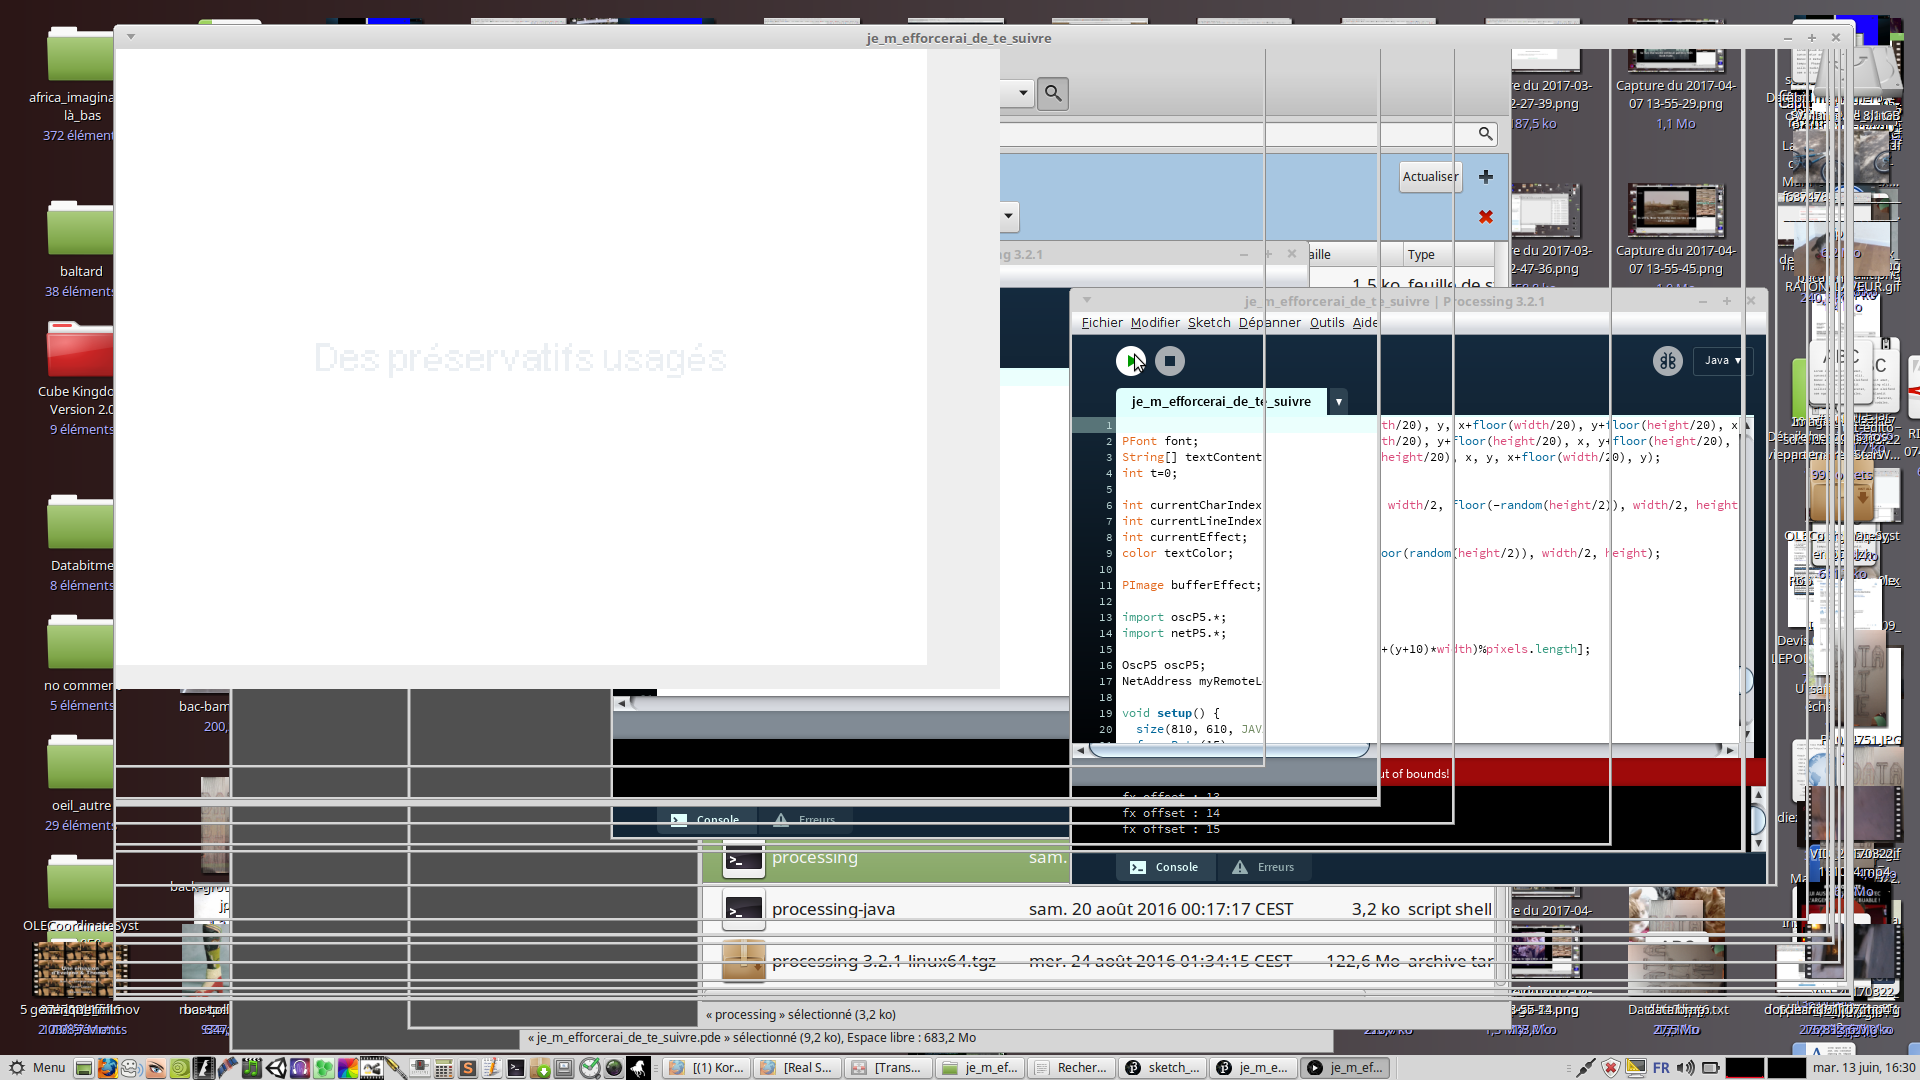Click the Actualiser button
This screenshot has width=1920, height=1080.
(x=1430, y=177)
